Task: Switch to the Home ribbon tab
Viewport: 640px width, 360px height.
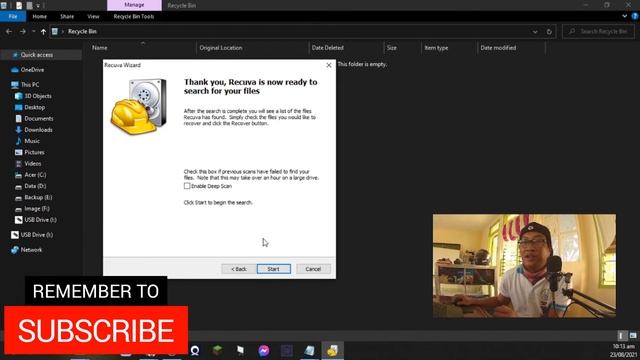Action: point(40,16)
